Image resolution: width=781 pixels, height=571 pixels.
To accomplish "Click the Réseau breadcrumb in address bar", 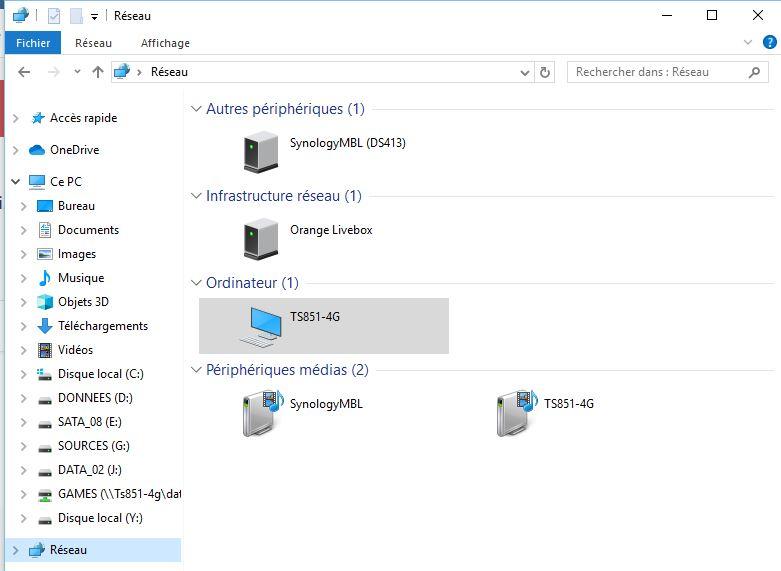I will click(x=169, y=72).
